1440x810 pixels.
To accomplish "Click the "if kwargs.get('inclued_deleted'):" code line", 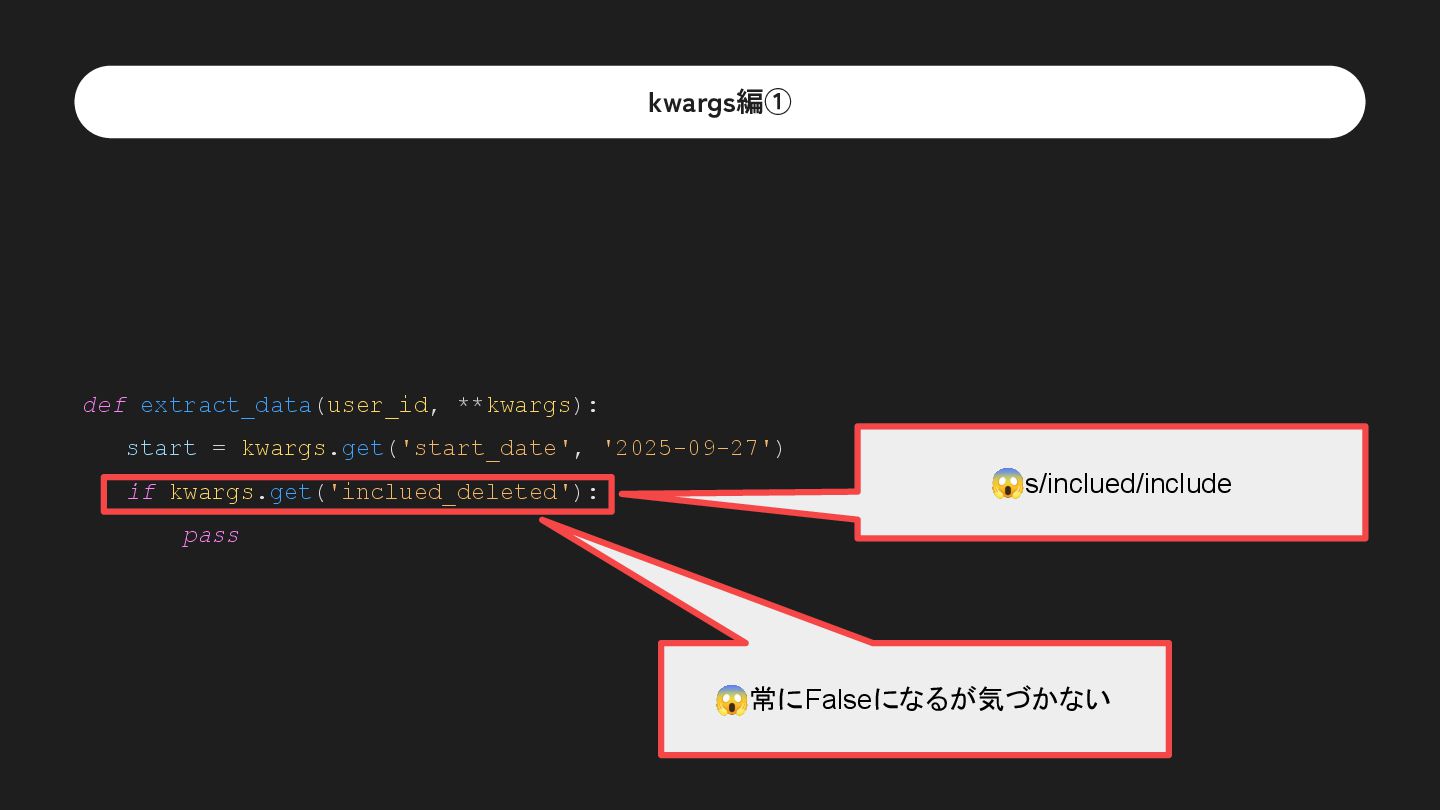I will pos(361,492).
